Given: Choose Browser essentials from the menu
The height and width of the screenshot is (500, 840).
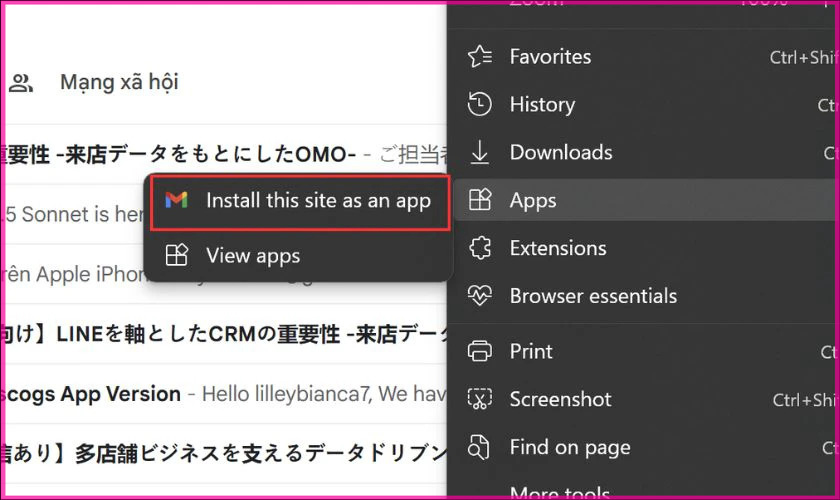Looking at the screenshot, I should pyautogui.click(x=646, y=296).
